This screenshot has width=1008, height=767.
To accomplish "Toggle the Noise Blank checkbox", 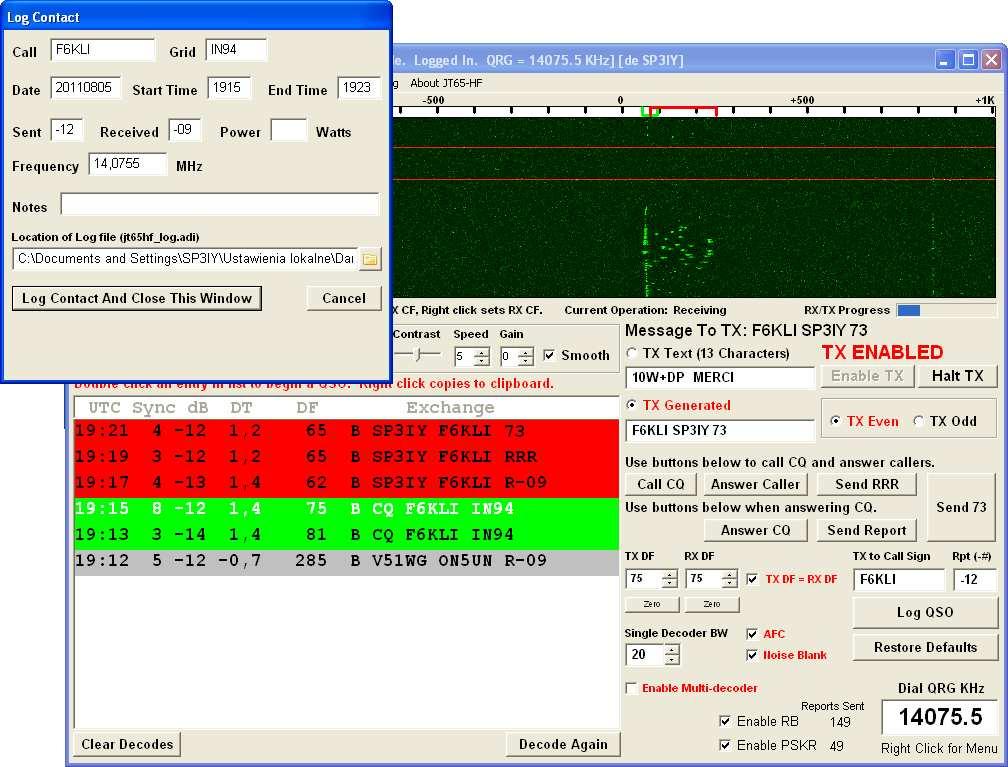I will [752, 655].
